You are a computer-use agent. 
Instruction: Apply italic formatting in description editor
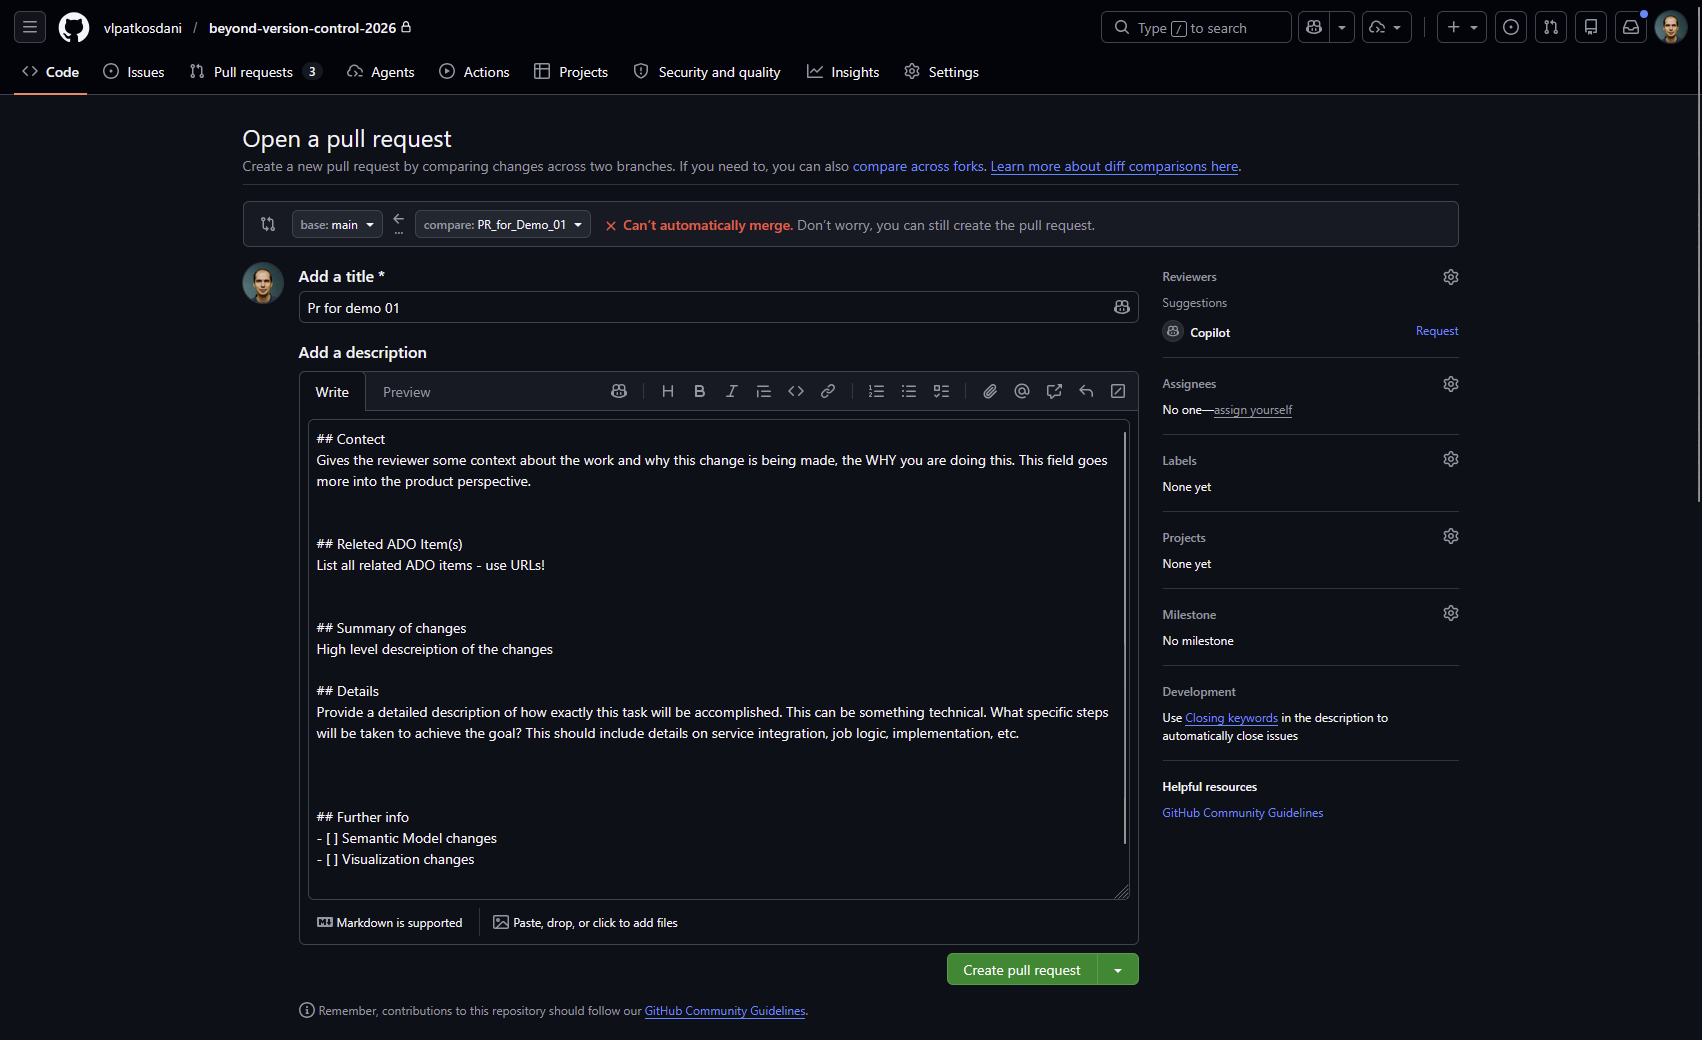tap(732, 392)
